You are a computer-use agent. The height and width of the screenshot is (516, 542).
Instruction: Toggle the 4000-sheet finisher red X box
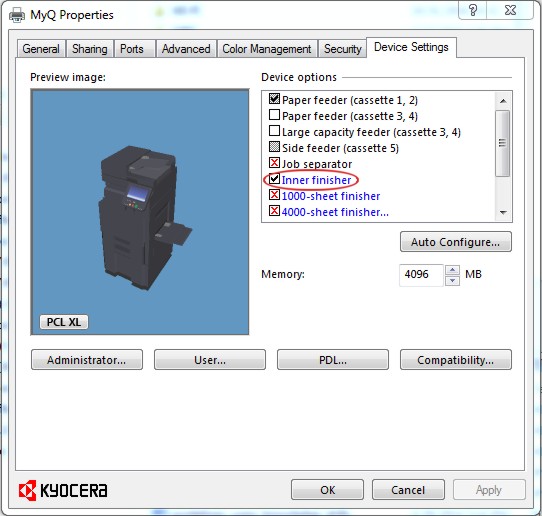[x=274, y=211]
